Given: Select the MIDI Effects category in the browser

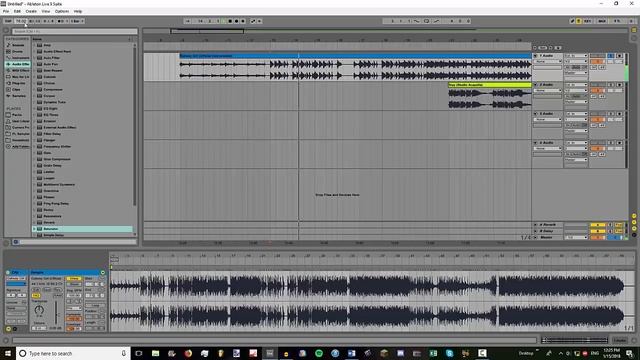Looking at the screenshot, I should (18, 70).
